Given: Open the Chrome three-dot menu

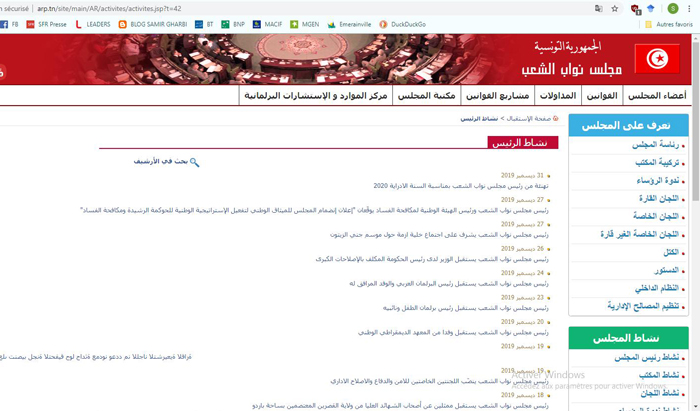Looking at the screenshot, I should click(689, 8).
